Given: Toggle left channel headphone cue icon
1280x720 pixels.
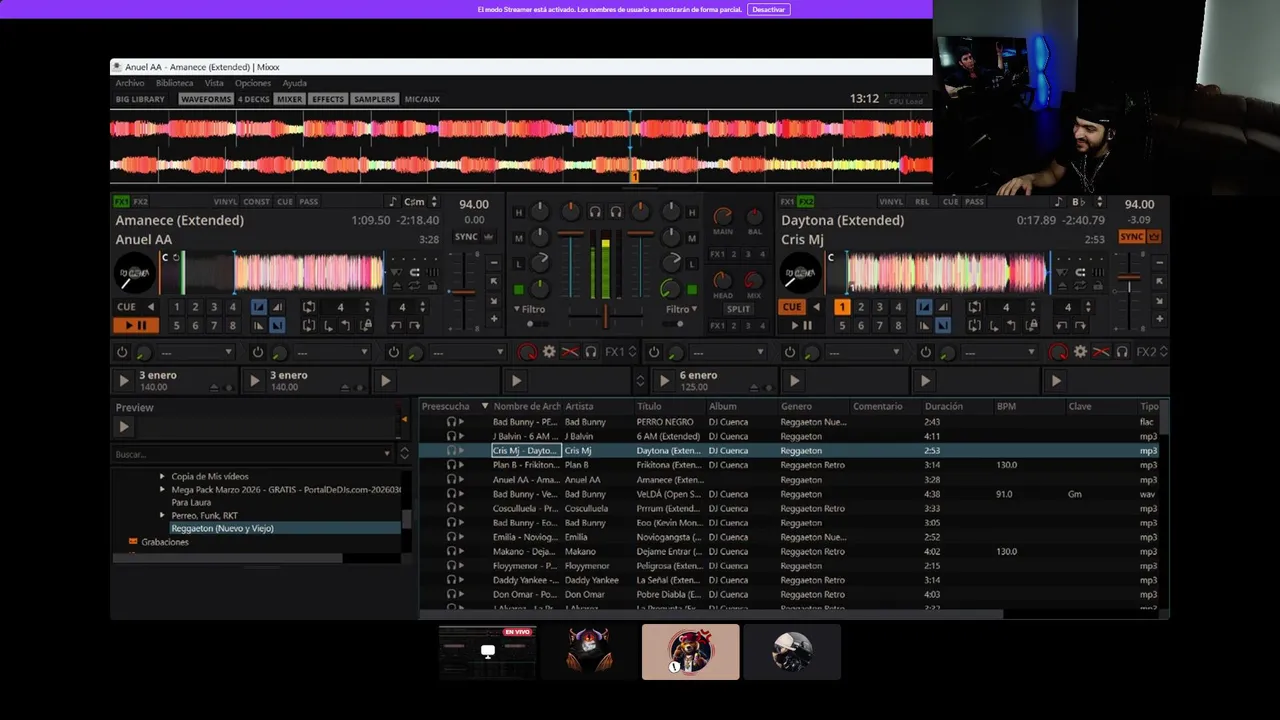Looking at the screenshot, I should click(595, 212).
